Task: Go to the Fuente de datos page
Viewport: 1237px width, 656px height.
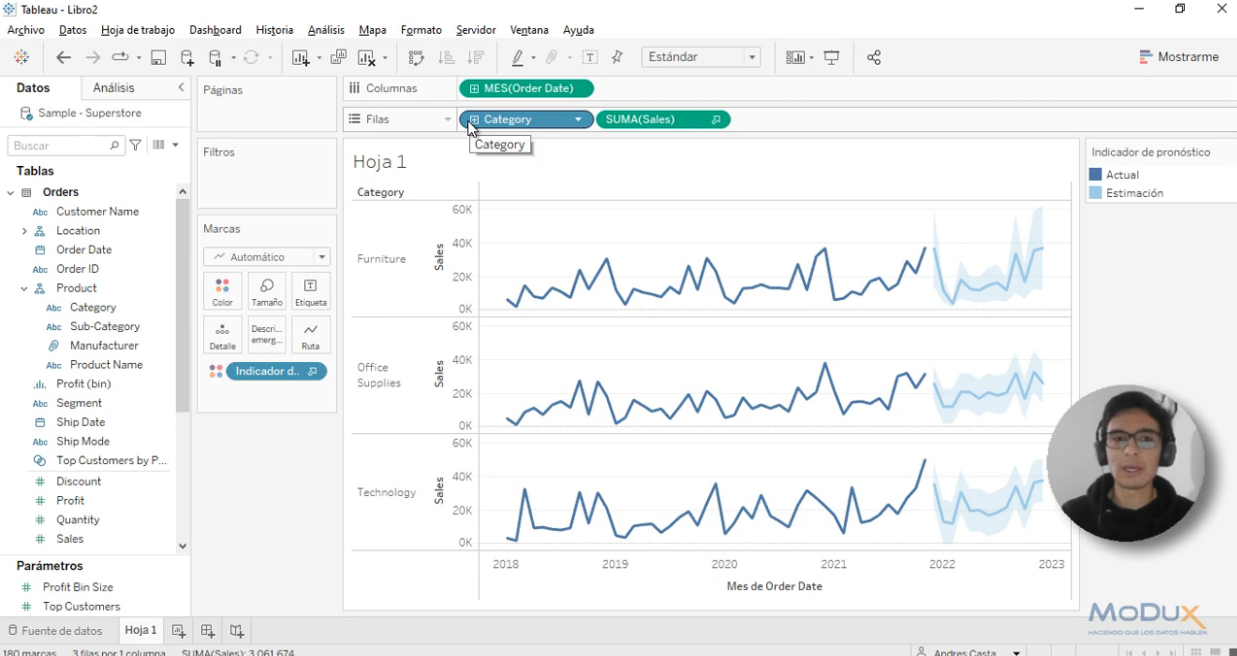Action: [x=55, y=630]
